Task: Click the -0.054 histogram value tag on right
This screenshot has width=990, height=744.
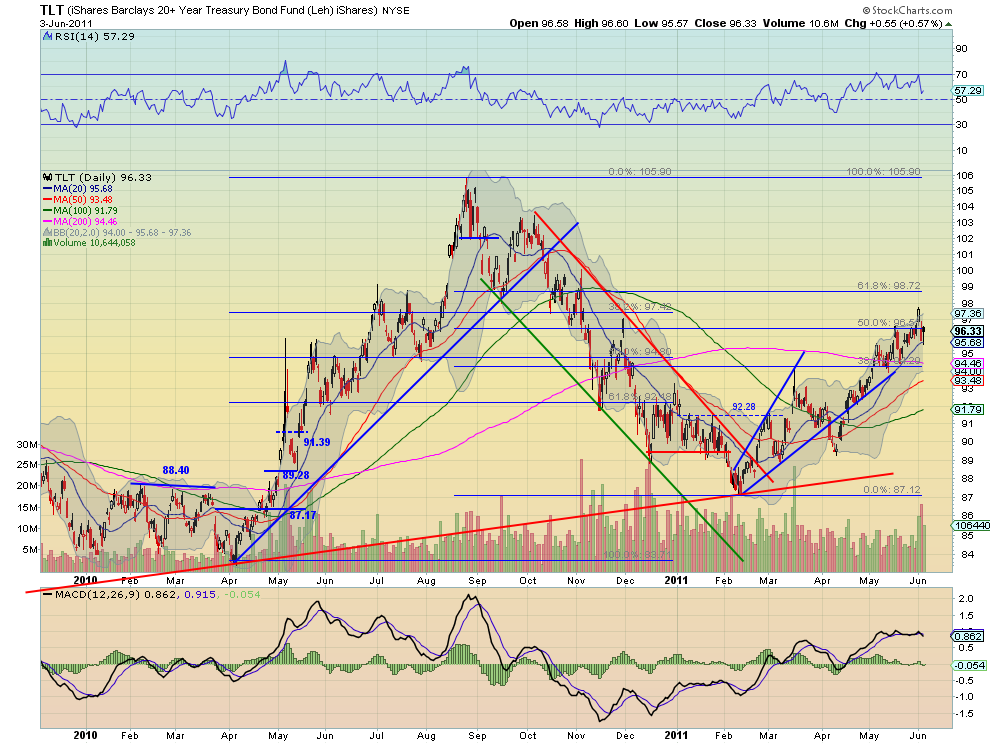Action: pyautogui.click(x=969, y=665)
